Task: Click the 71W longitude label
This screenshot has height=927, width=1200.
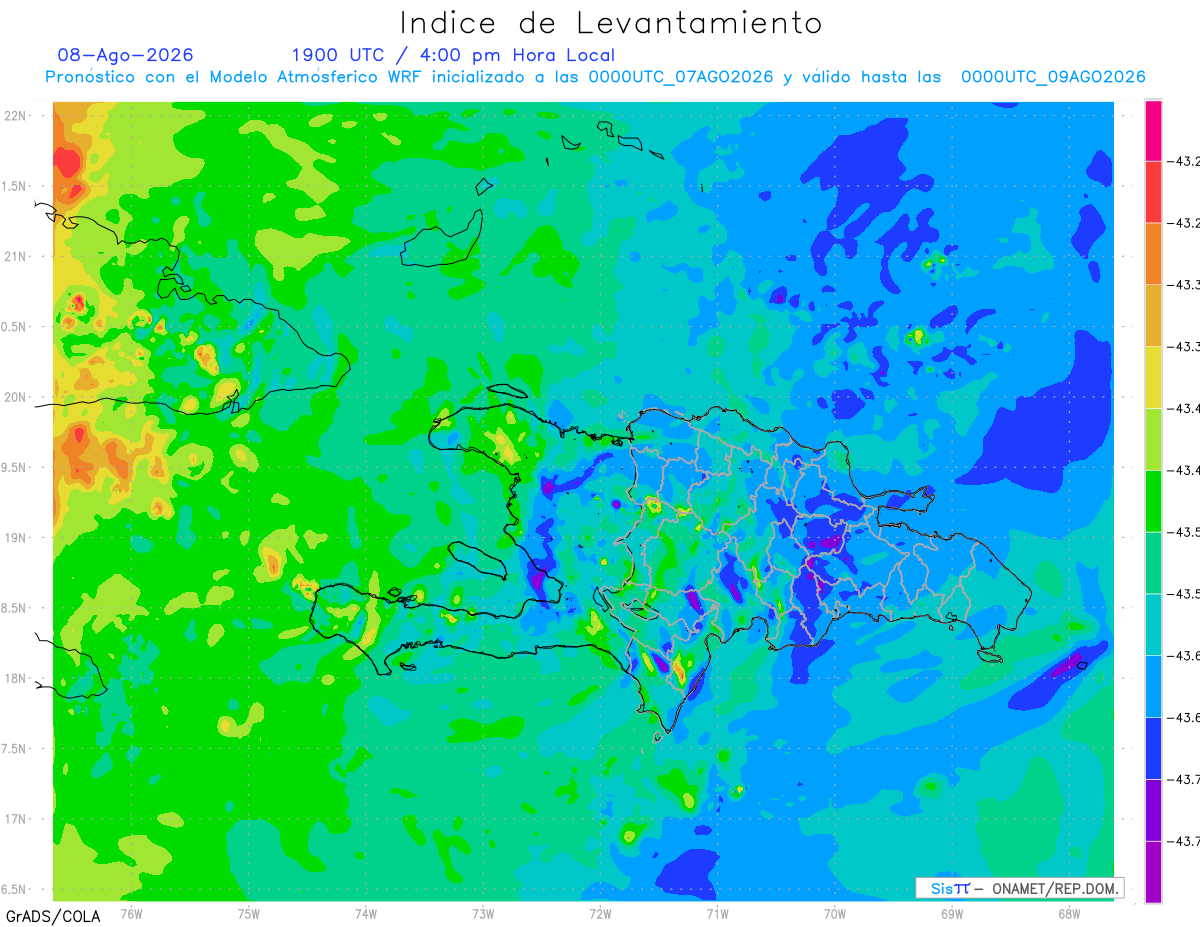Action: [717, 913]
